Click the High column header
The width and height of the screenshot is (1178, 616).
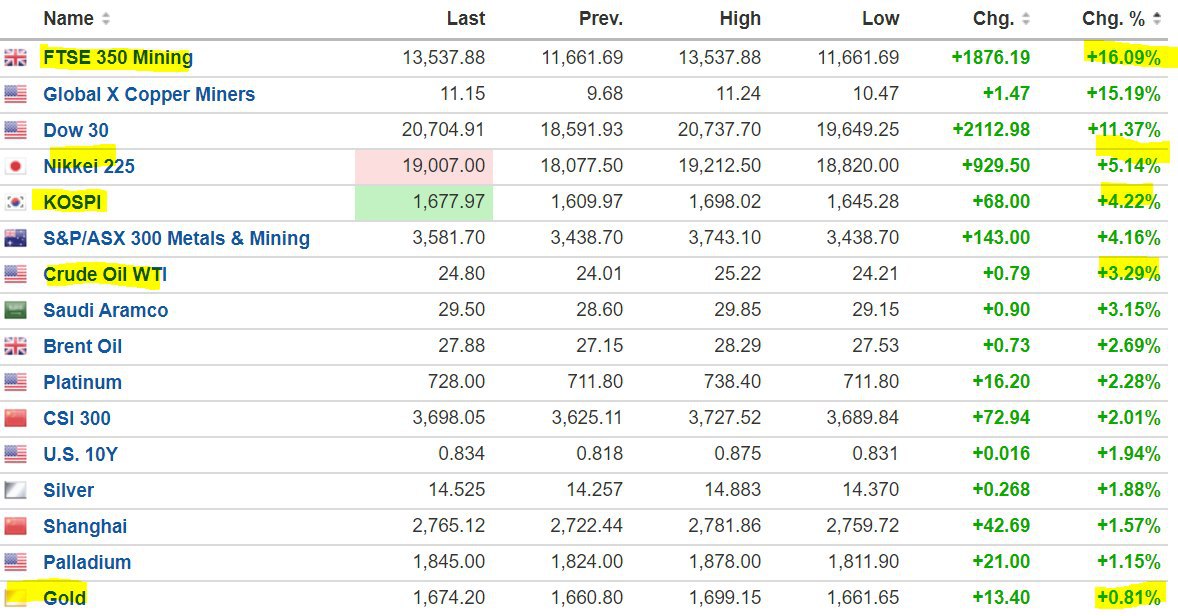click(x=740, y=19)
